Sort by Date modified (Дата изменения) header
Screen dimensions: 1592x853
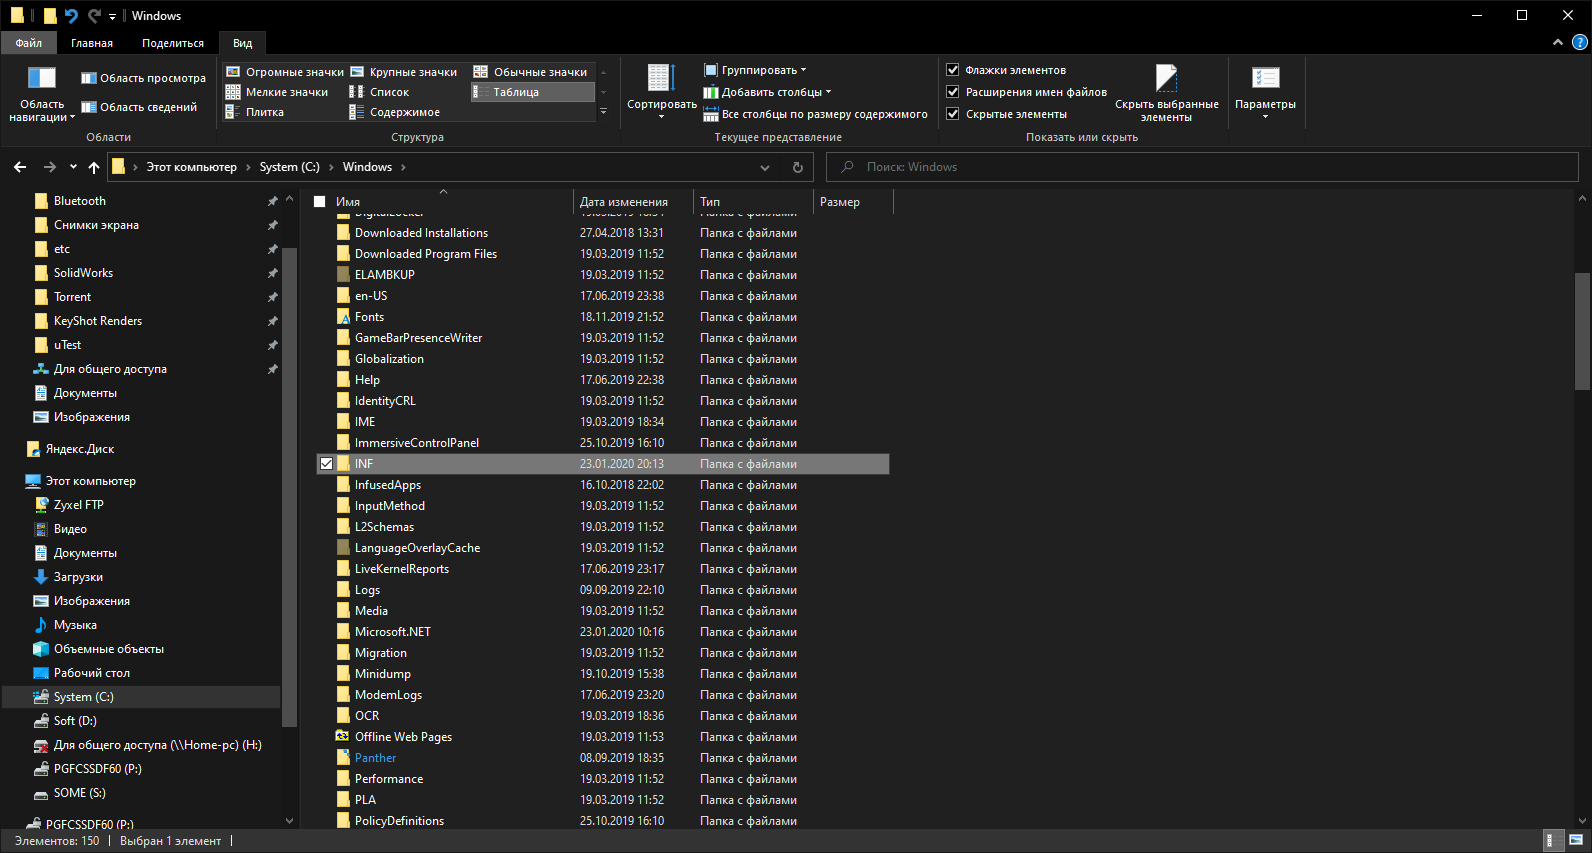click(633, 202)
